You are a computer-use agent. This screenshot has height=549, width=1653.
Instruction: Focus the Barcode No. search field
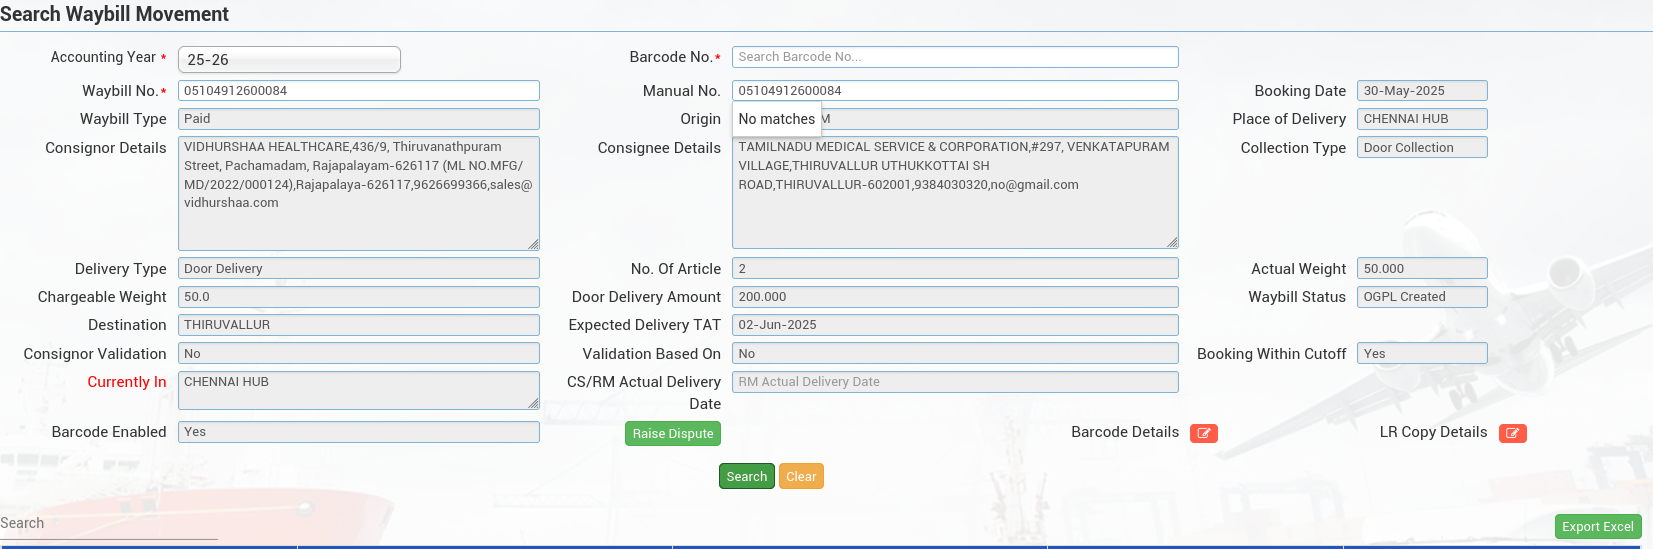click(x=954, y=57)
